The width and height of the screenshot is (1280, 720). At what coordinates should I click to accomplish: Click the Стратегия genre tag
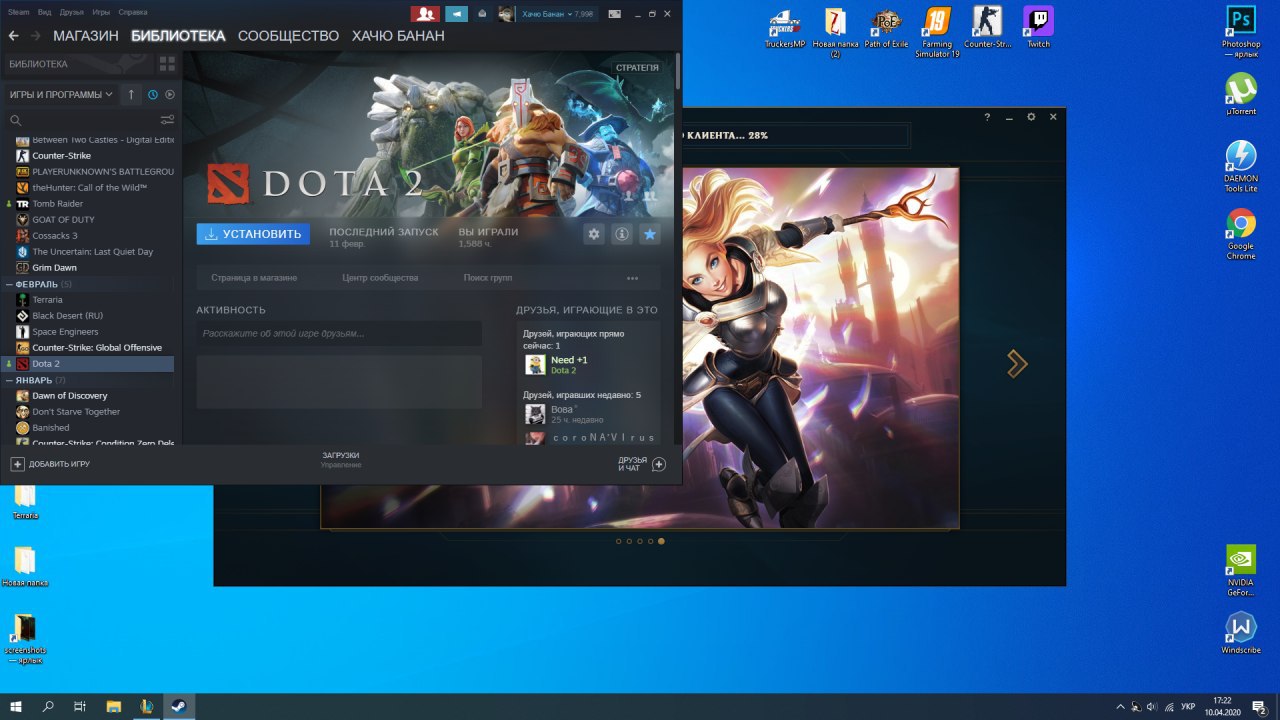coord(638,68)
